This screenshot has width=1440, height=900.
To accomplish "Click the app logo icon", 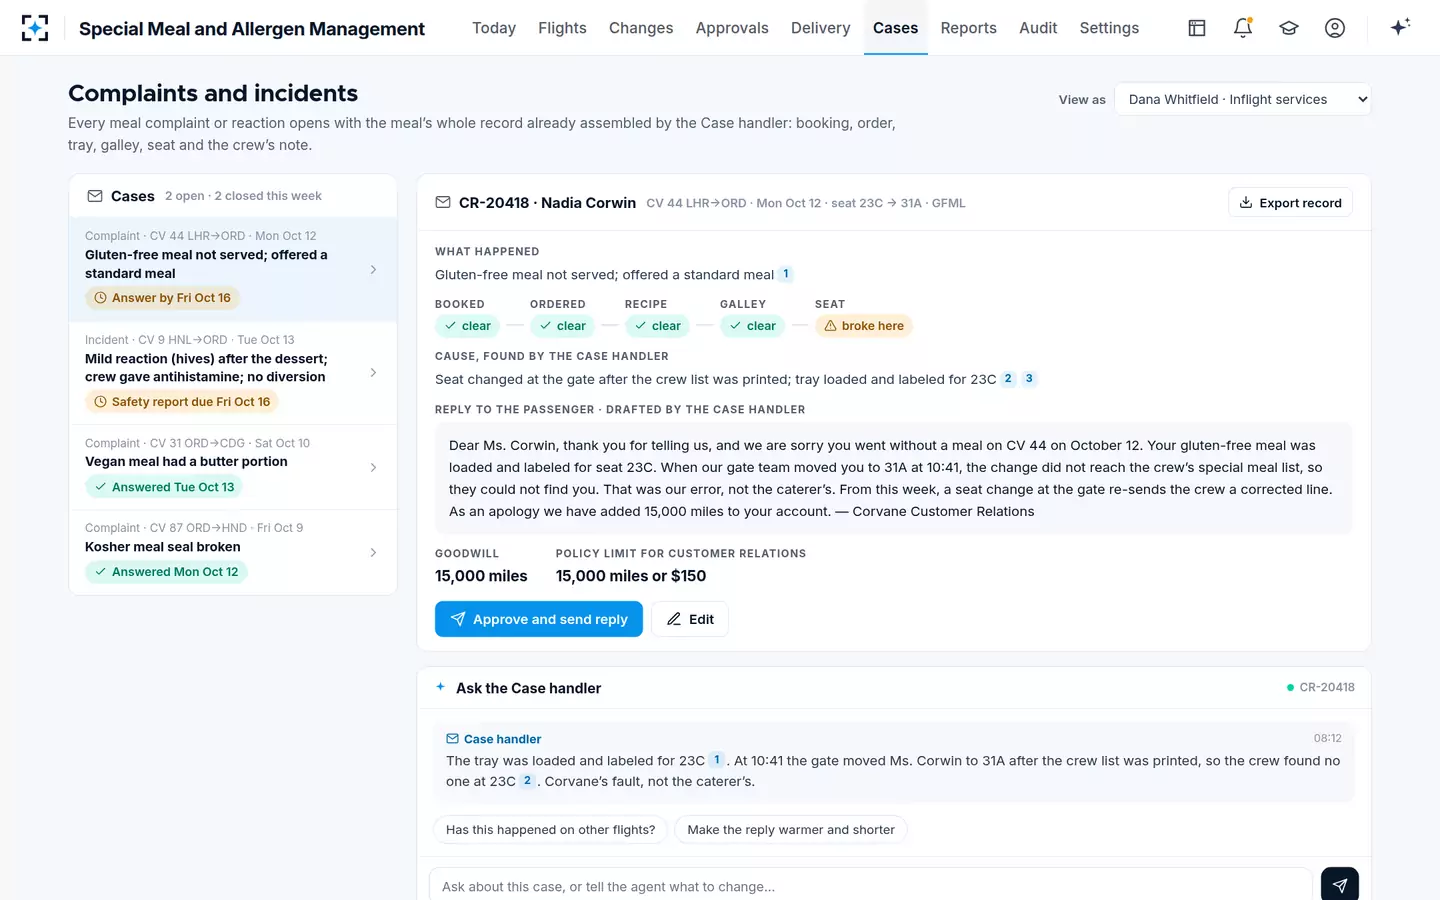I will point(35,28).
